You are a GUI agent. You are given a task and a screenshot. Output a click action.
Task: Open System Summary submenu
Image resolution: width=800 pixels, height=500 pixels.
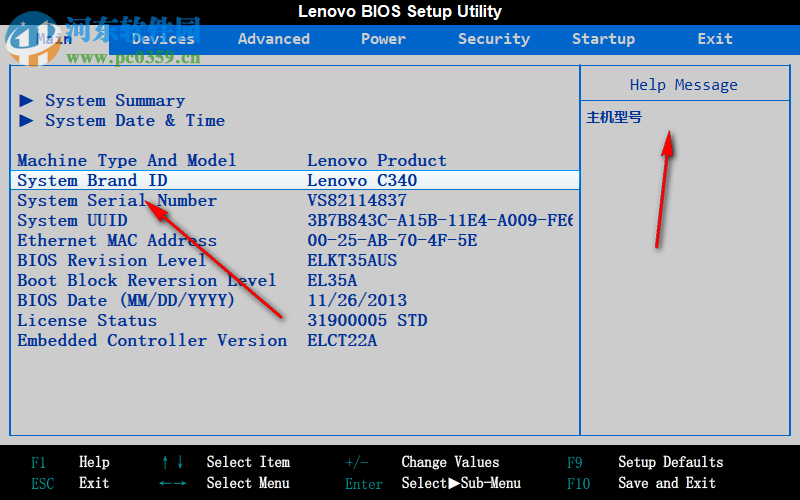115,101
